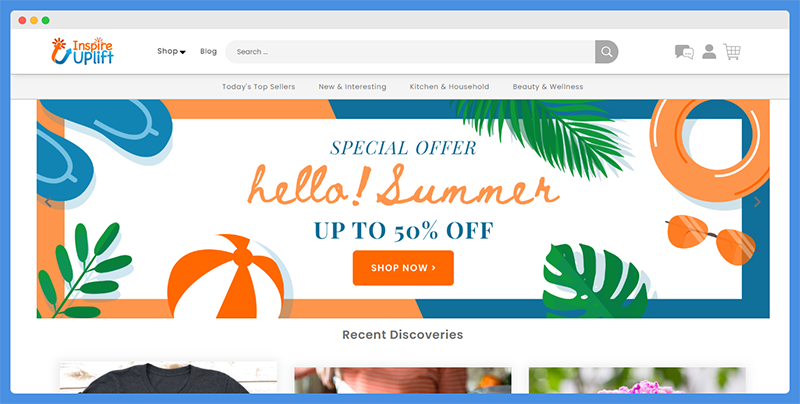Viewport: 800px width, 404px height.
Task: Click the hello Summer banner text
Action: coord(403,186)
